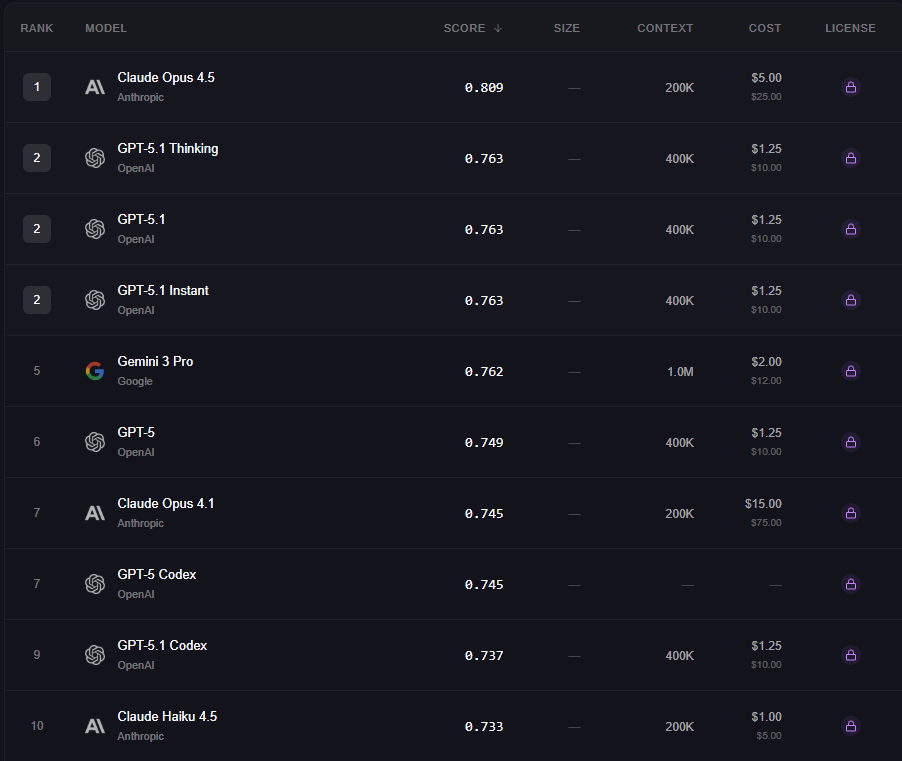Viewport: 902px width, 761px height.
Task: Click the Google logo beside Gemini 3 Pro
Action: coord(95,371)
